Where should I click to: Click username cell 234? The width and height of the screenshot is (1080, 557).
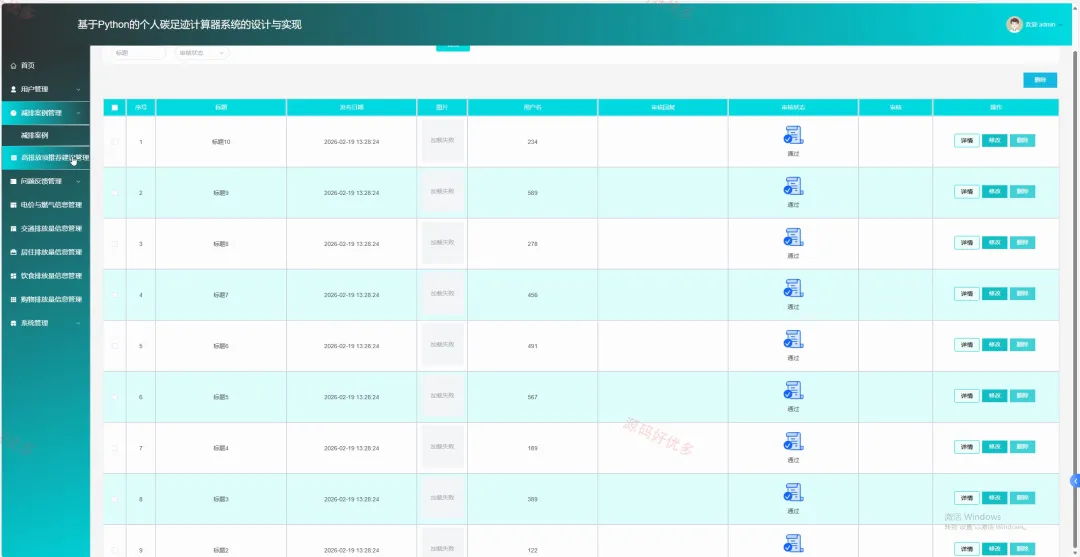click(532, 142)
